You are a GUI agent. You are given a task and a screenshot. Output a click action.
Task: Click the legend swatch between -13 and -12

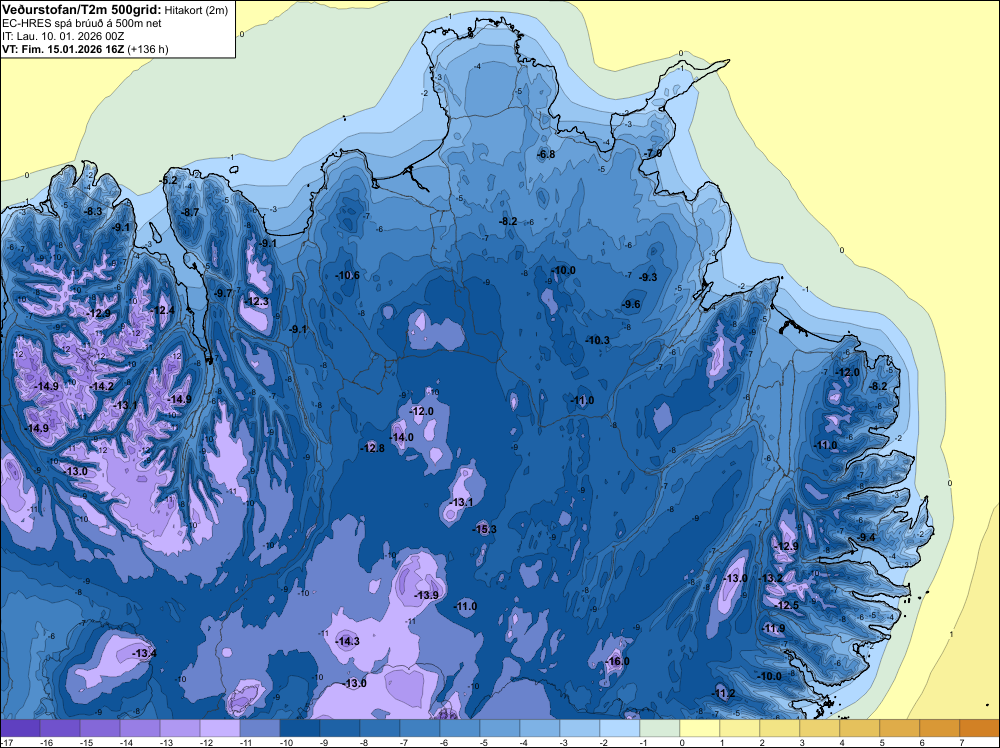180,728
